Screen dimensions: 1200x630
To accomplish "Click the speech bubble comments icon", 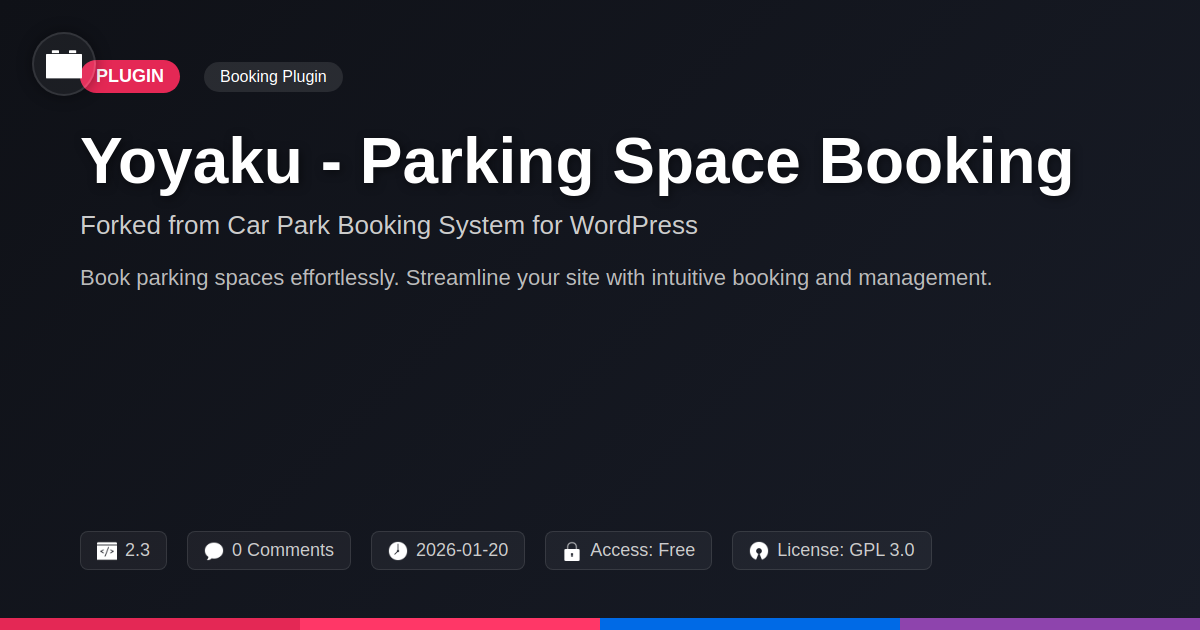I will click(x=214, y=551).
